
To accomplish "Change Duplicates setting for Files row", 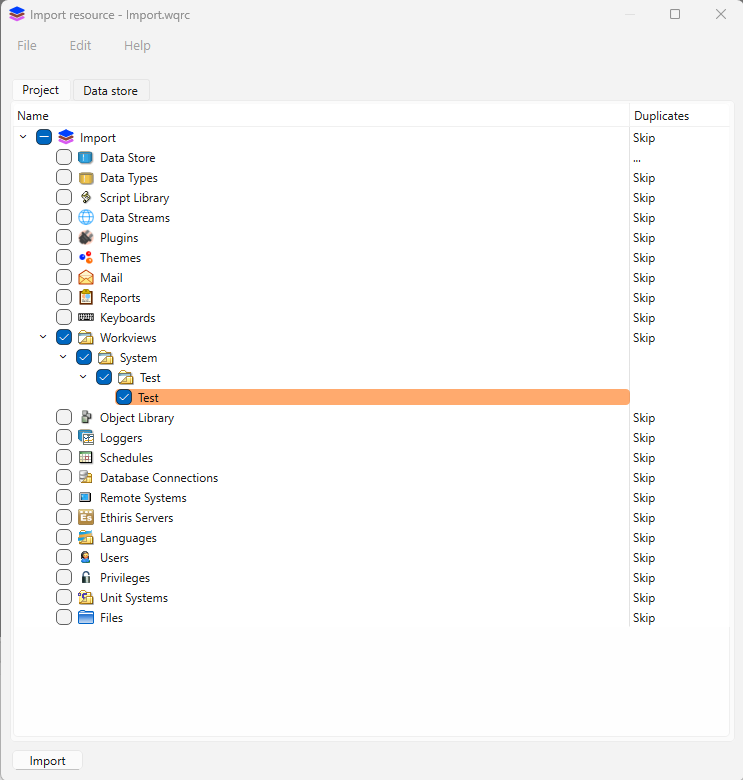I will point(644,618).
